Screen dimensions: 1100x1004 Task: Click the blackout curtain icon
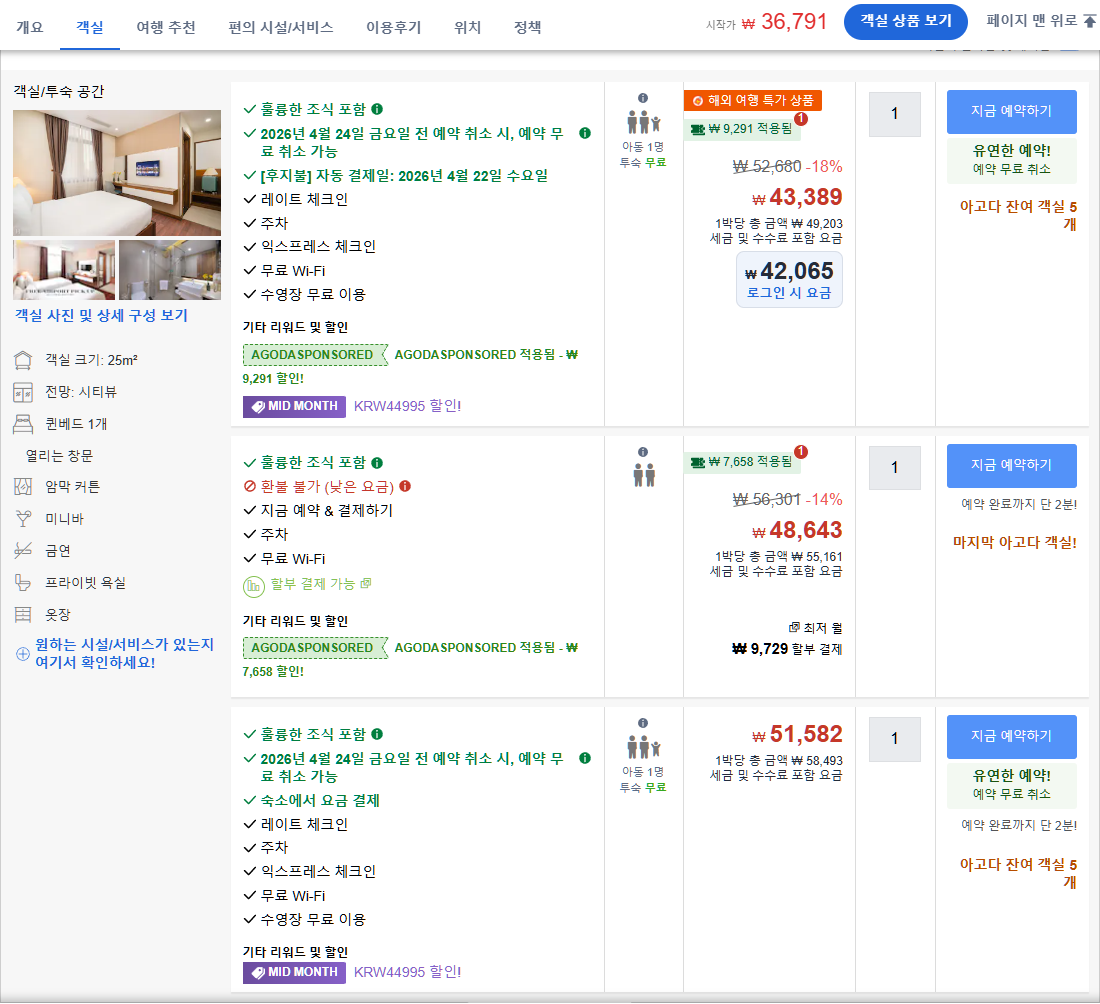point(23,487)
